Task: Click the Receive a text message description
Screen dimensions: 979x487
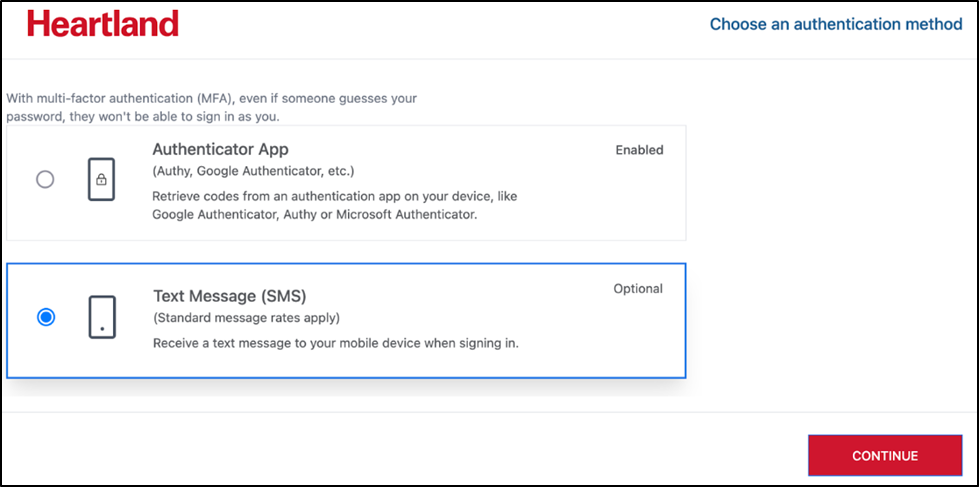Action: point(336,343)
